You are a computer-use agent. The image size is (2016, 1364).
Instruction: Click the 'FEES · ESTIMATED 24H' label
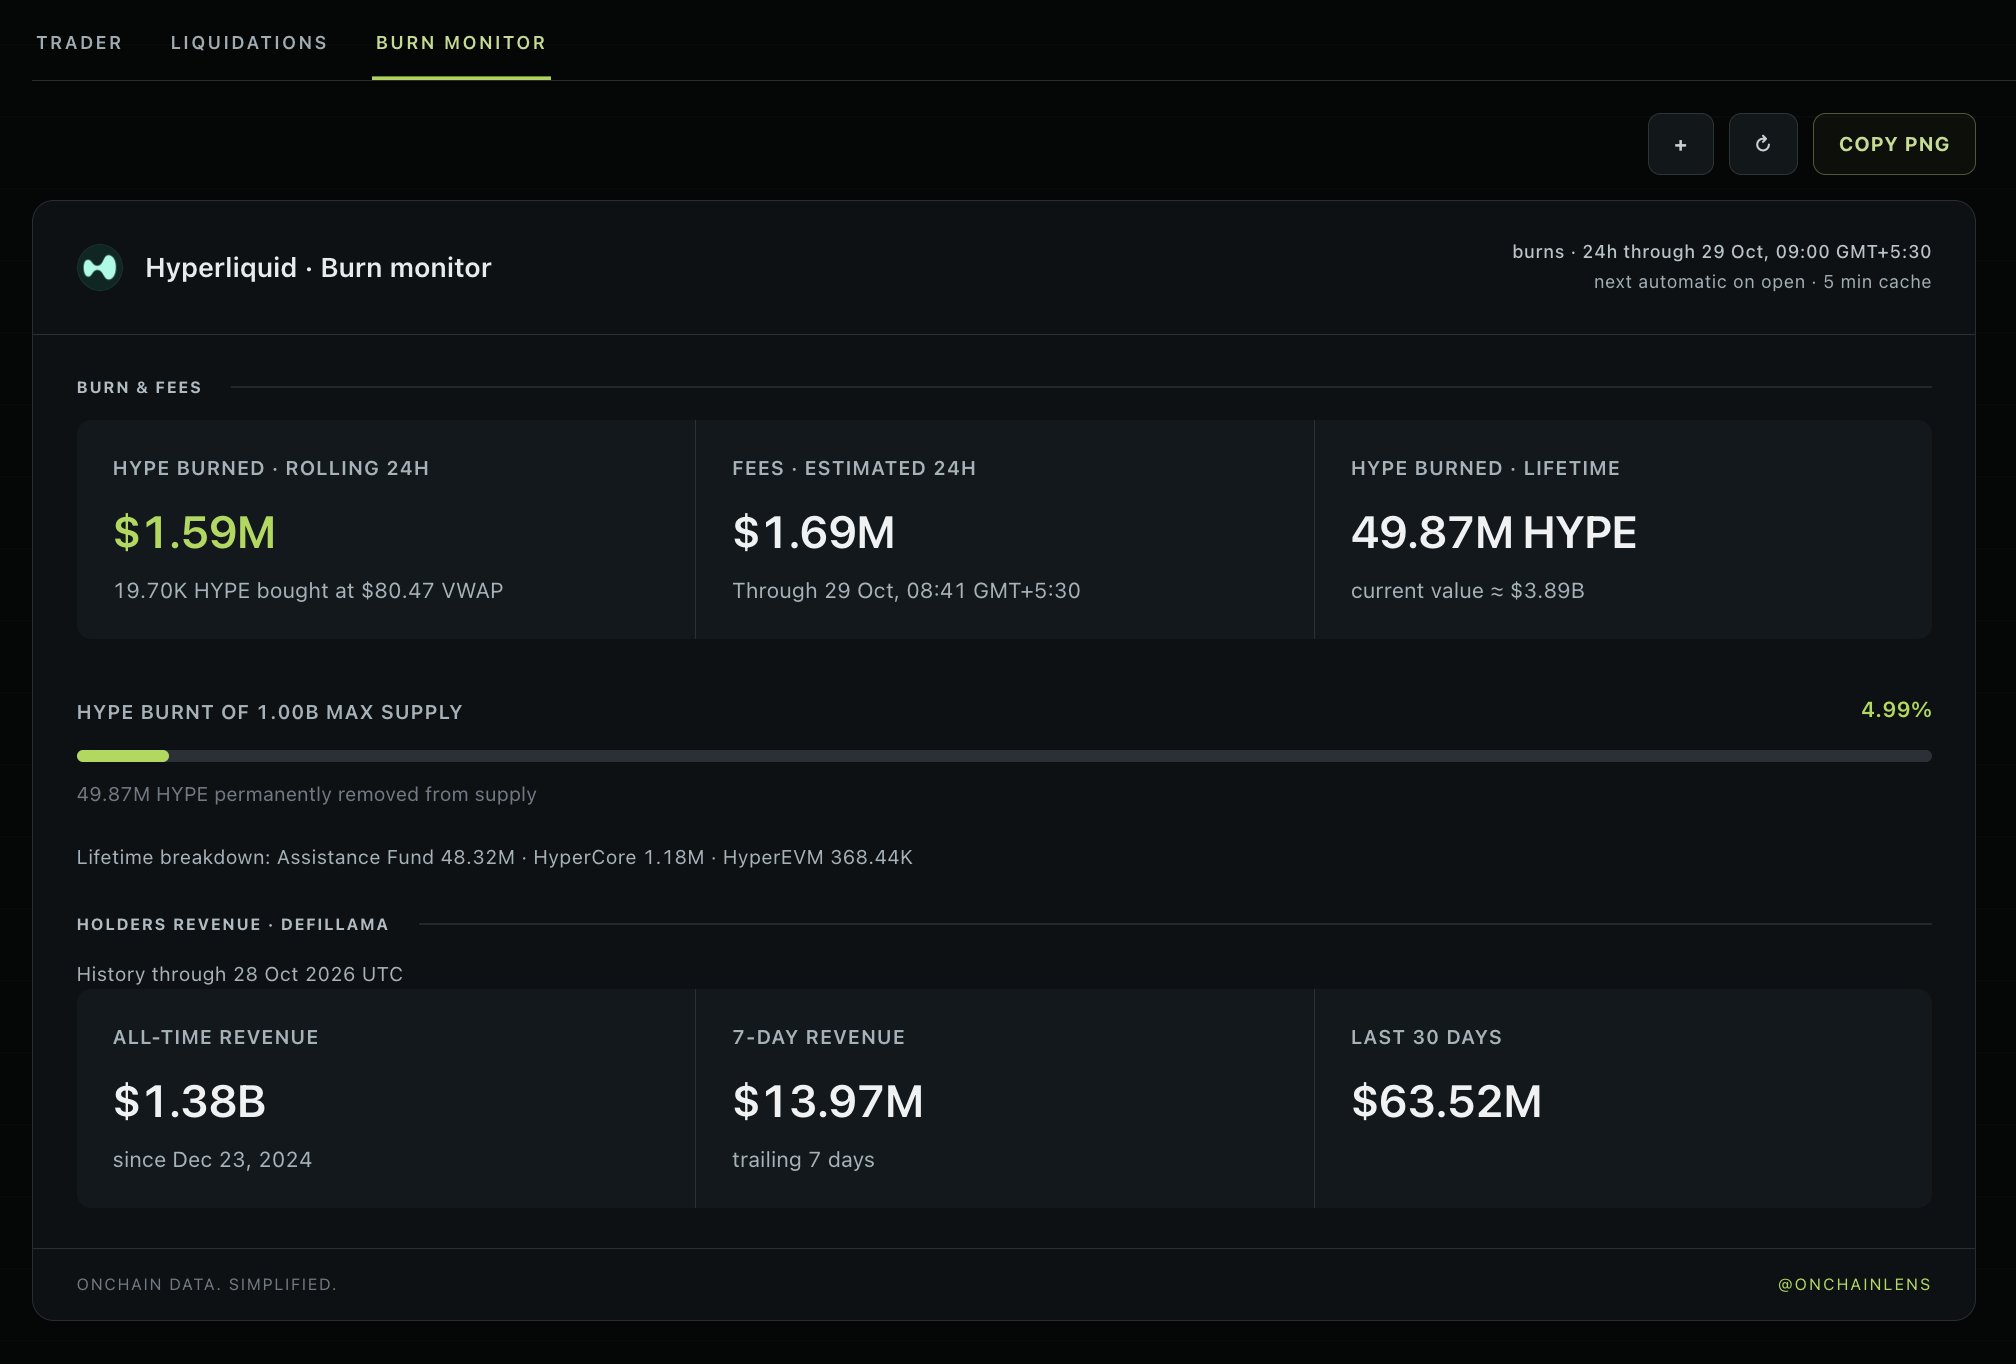pos(854,468)
